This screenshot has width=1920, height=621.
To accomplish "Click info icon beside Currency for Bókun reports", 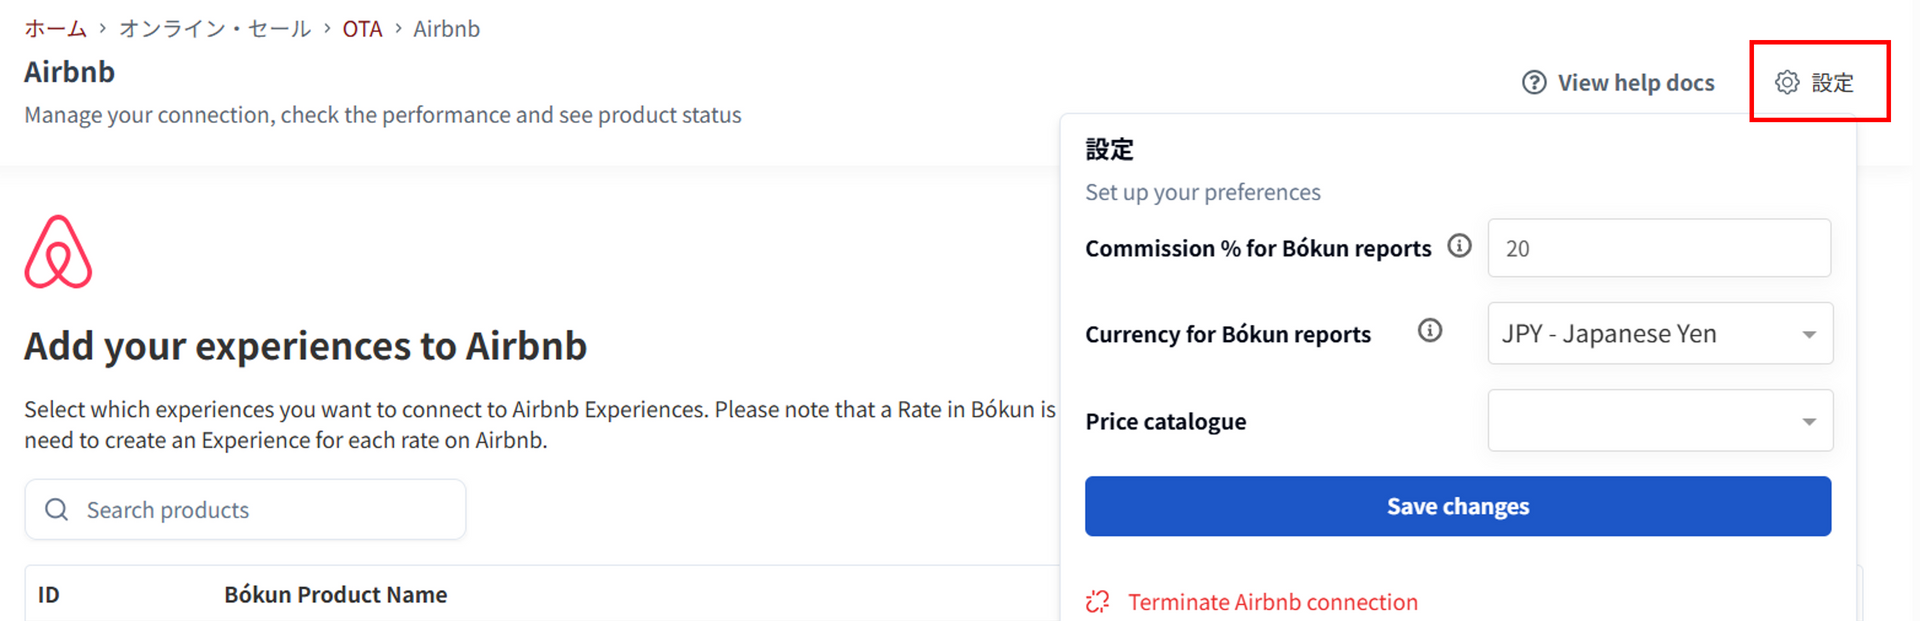I will click(1430, 331).
